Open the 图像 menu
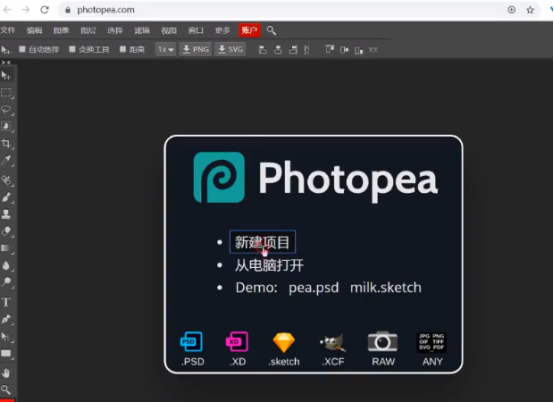Viewport: 554px width, 403px height. [x=61, y=30]
